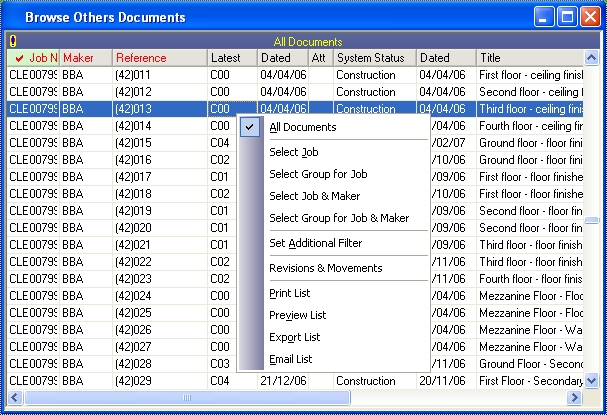Viewport: 607px width, 415px height.
Task: Click the yellow exclamation icon in header bar
Action: [13, 41]
